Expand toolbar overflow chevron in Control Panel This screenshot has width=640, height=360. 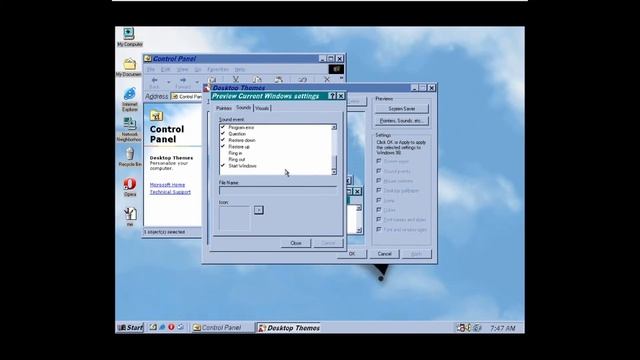(341, 79)
